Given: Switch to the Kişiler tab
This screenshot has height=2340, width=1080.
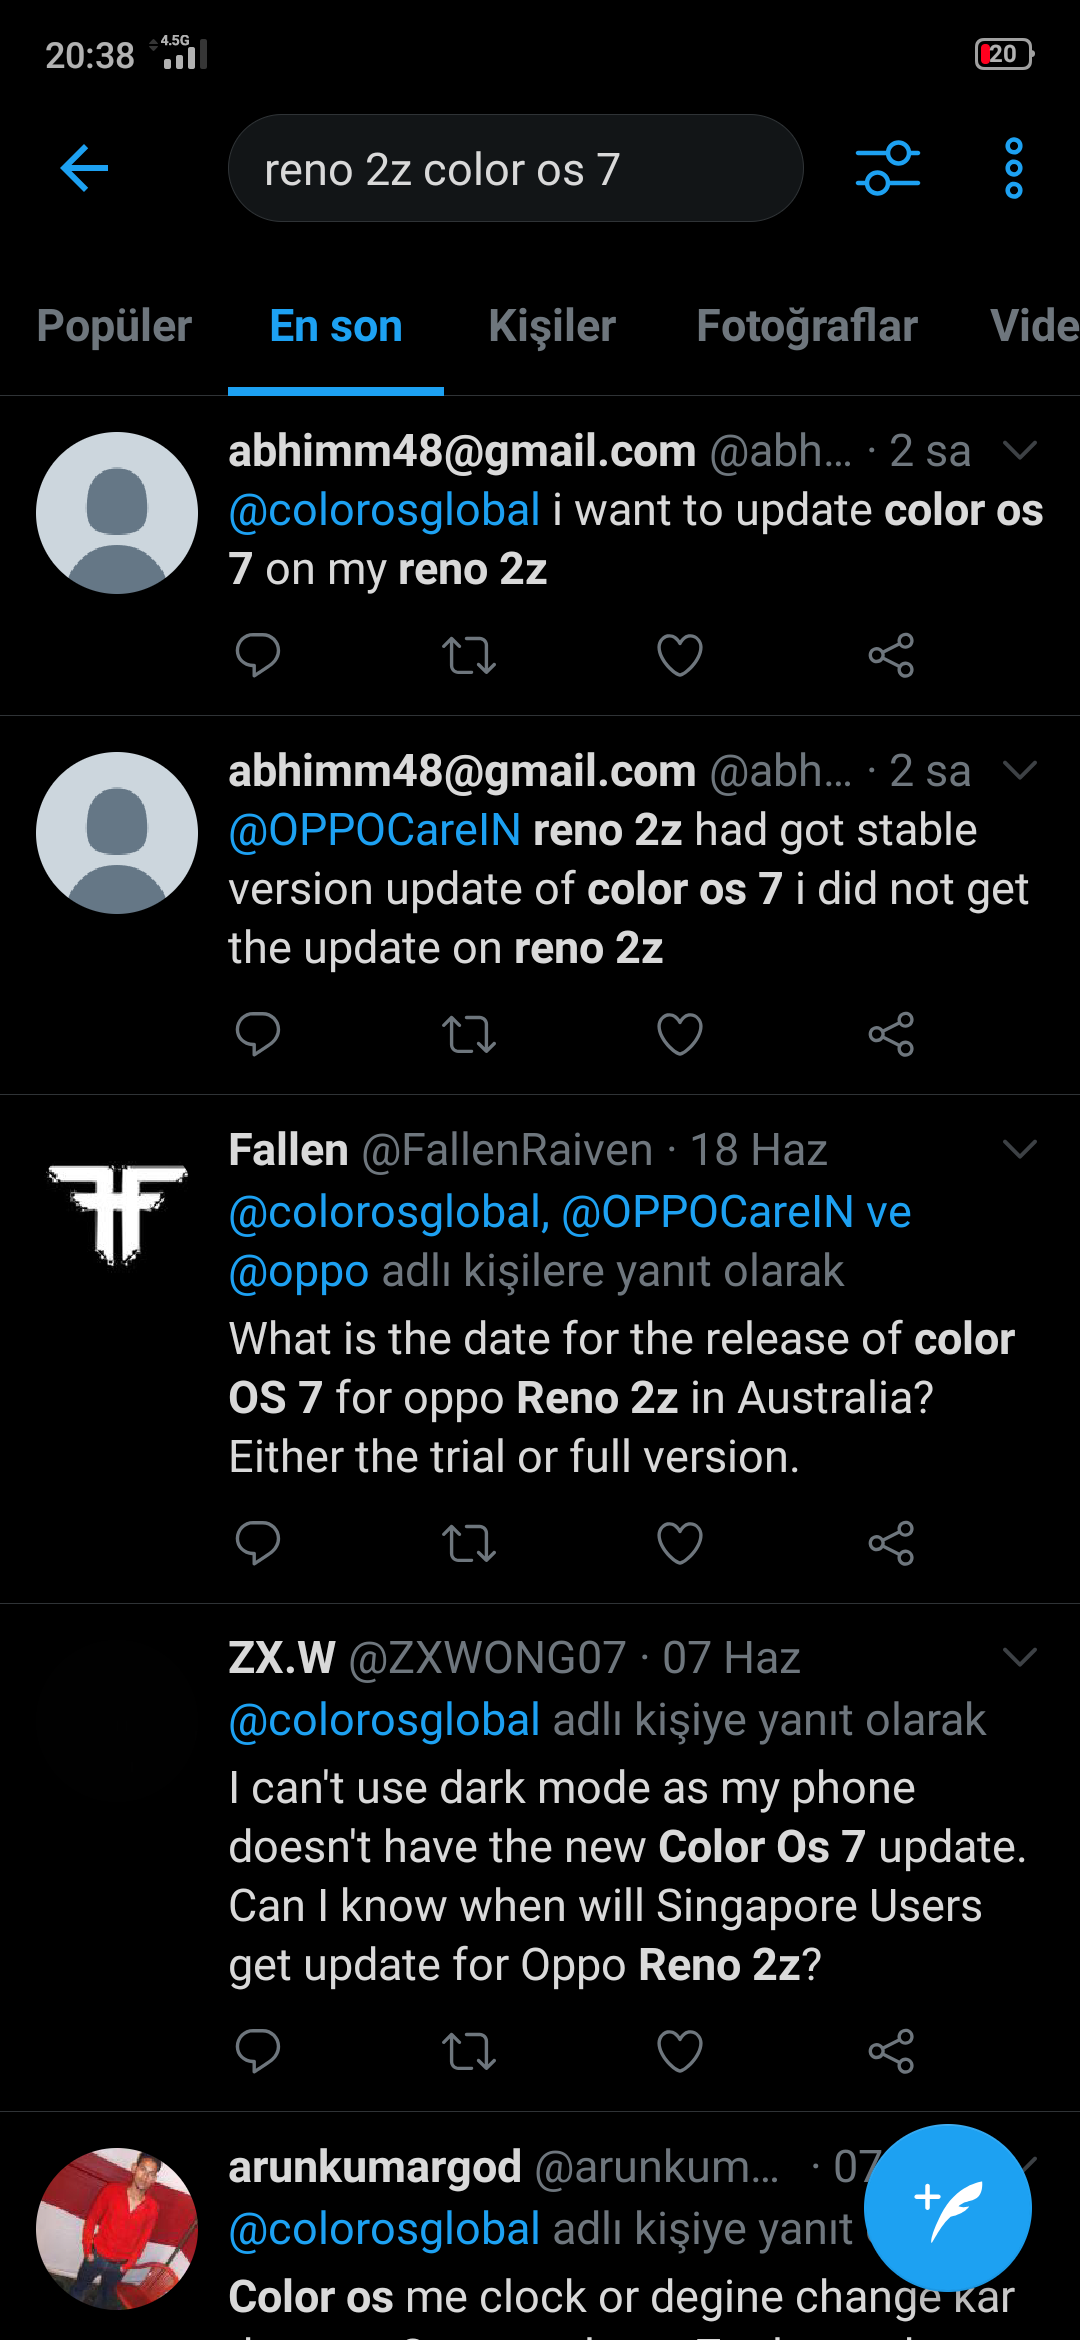Looking at the screenshot, I should [552, 326].
